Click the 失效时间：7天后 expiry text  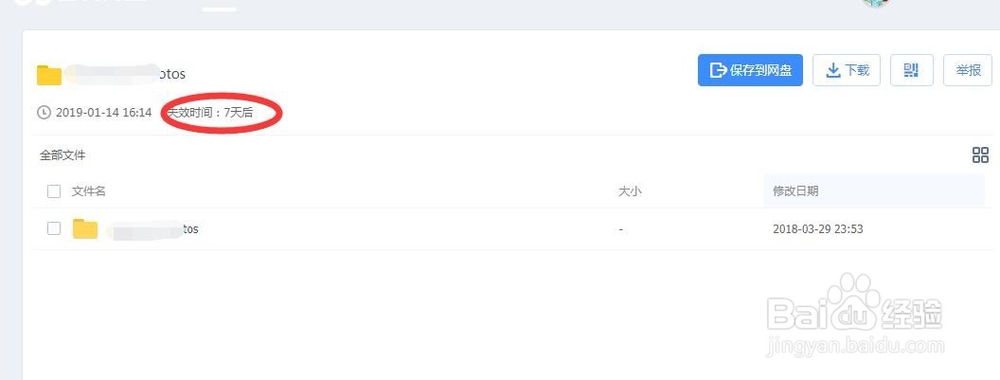click(210, 113)
